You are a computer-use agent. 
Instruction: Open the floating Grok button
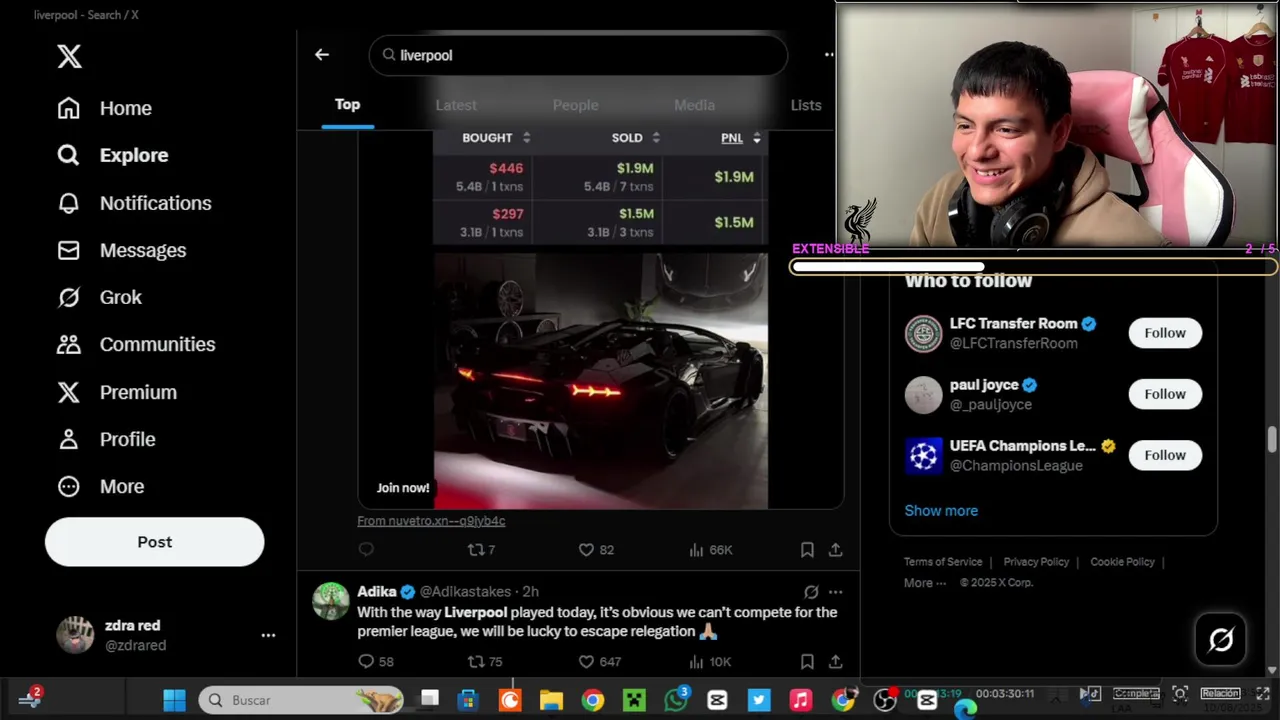tap(1221, 639)
